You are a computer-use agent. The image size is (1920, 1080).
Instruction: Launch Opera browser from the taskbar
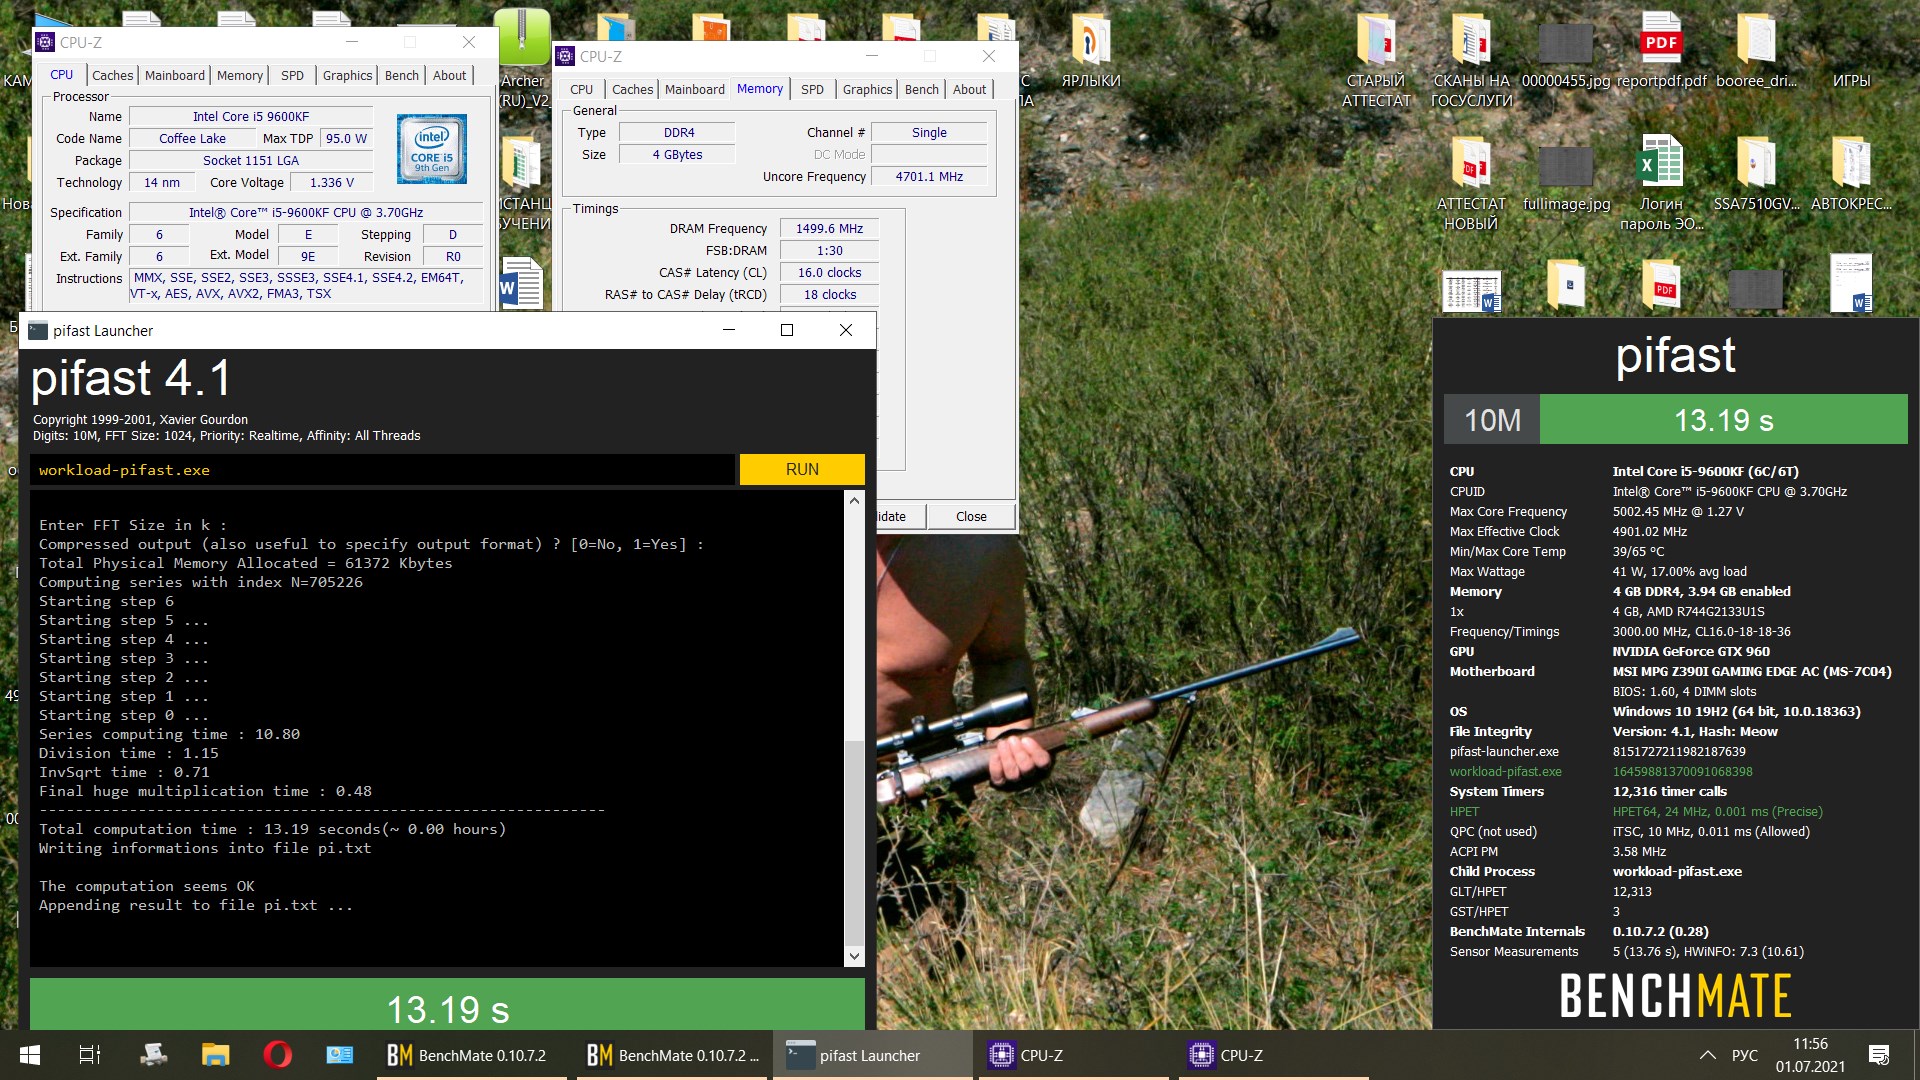(x=278, y=1055)
